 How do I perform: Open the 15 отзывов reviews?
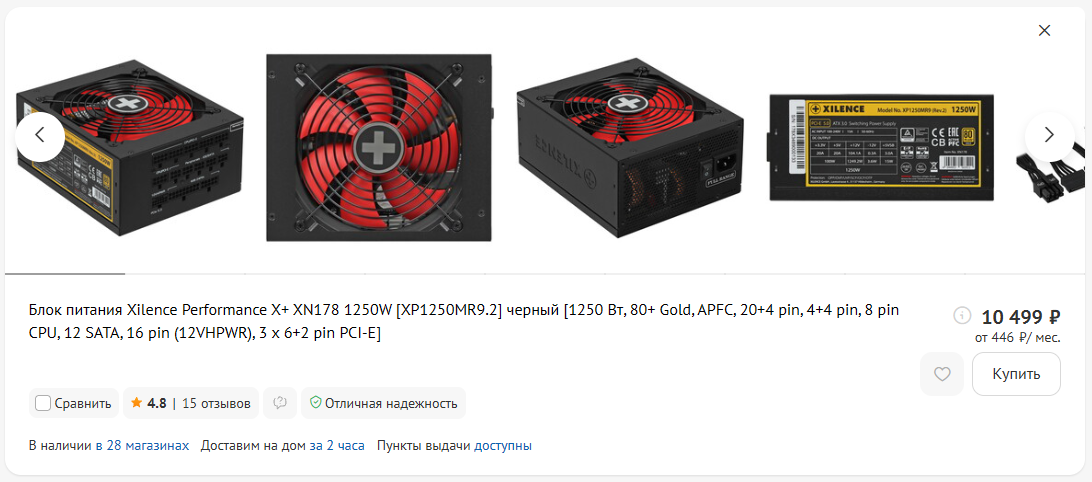(216, 403)
